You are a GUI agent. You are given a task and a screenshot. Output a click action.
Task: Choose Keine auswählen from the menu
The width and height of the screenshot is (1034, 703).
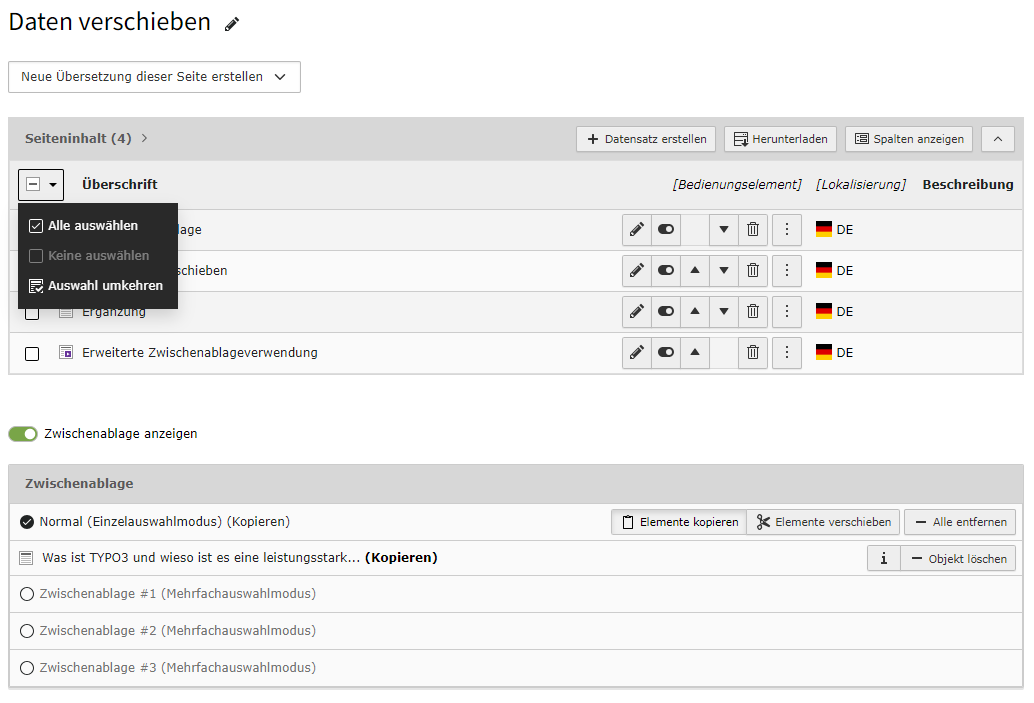tap(98, 255)
